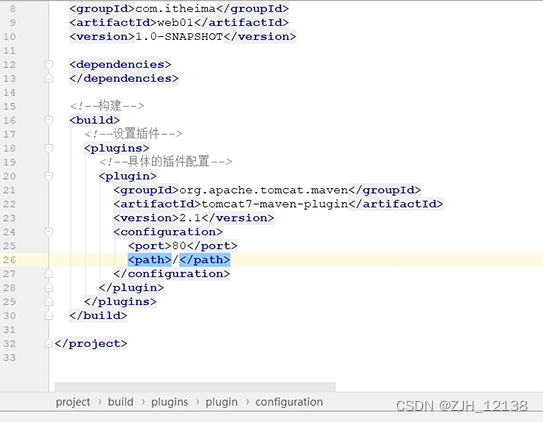
Task: Collapse the configuration fold on line 24
Action: [x=49, y=232]
